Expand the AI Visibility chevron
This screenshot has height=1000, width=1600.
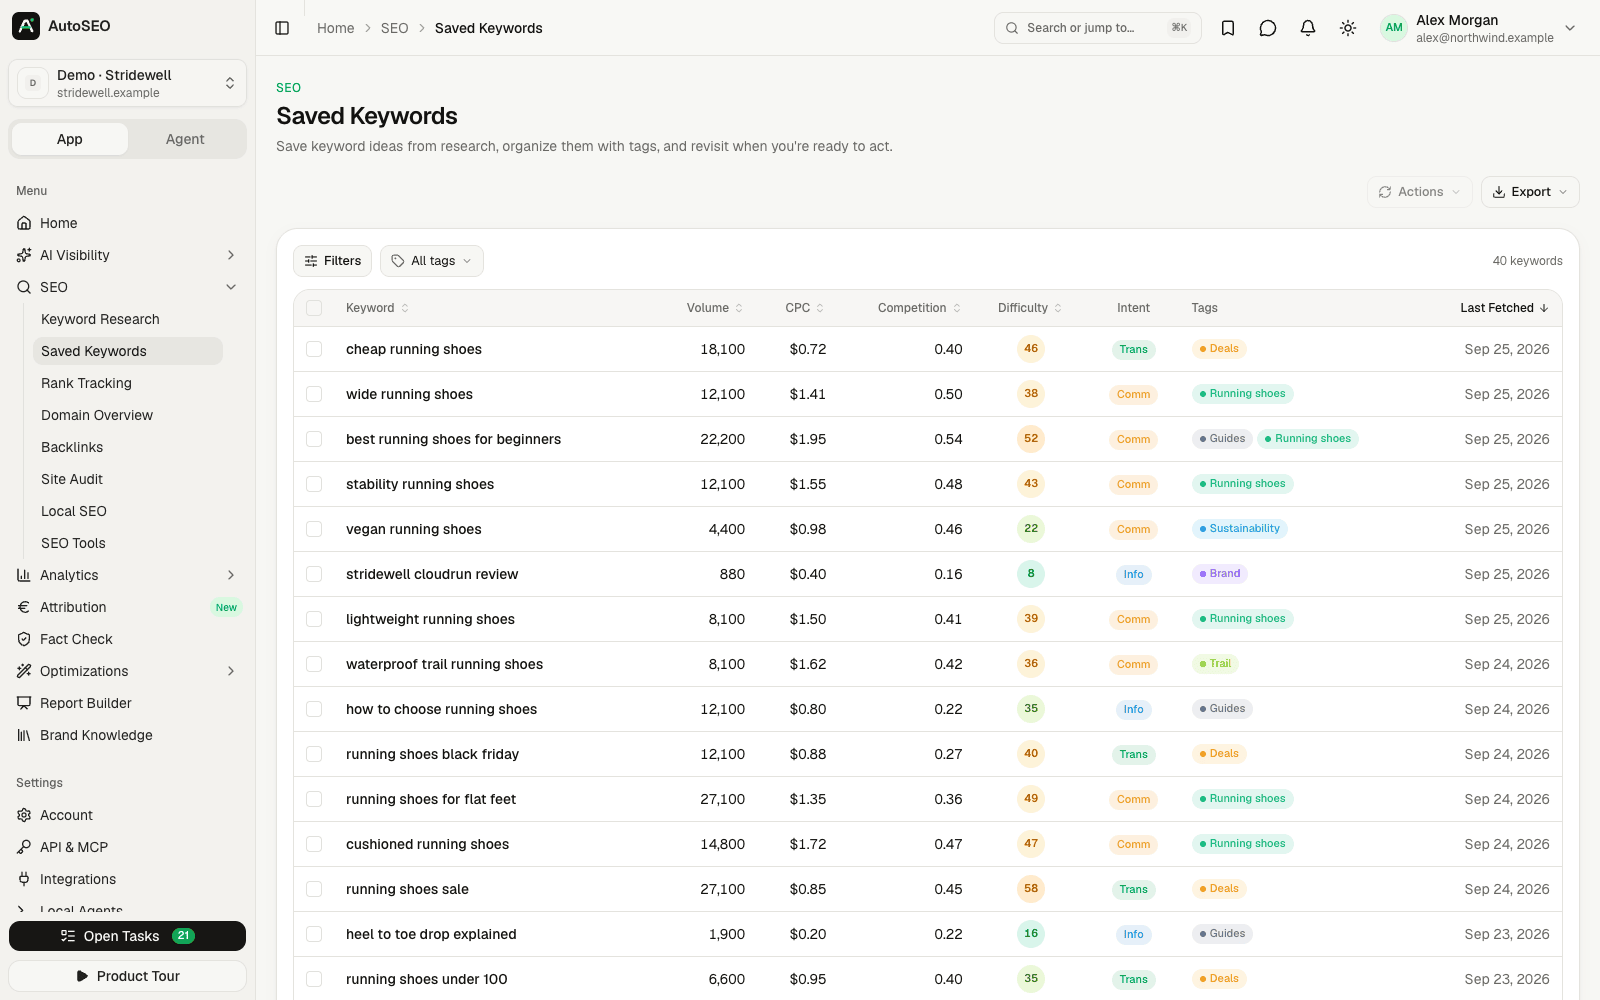(x=231, y=255)
